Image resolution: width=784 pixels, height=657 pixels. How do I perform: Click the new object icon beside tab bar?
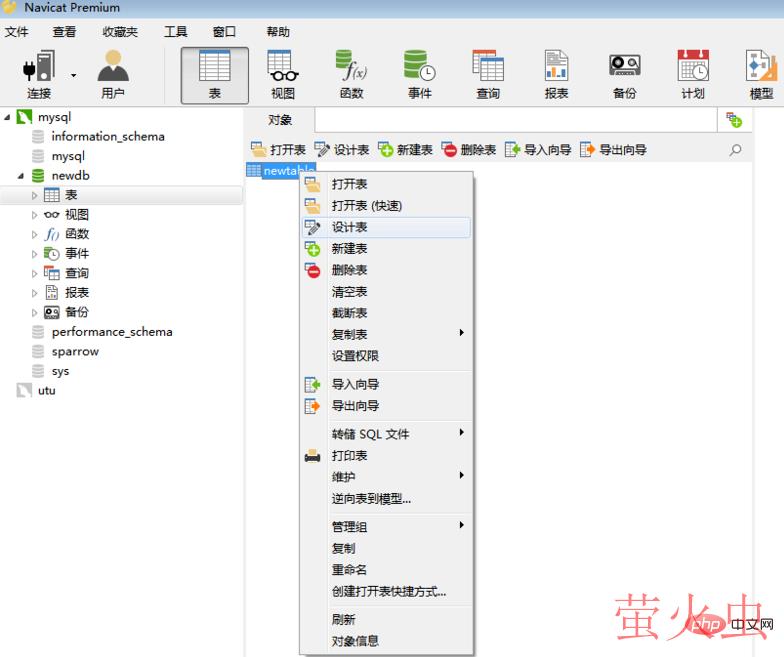(734, 120)
